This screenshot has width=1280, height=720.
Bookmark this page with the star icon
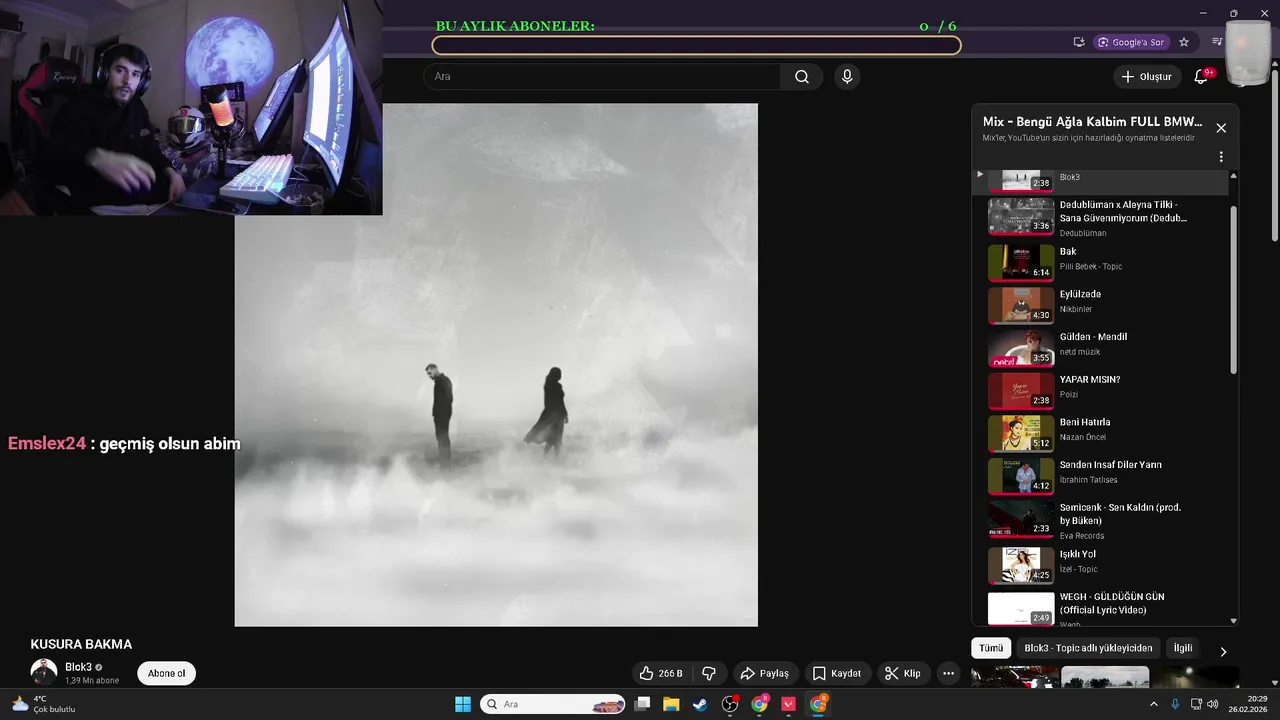click(x=1184, y=42)
